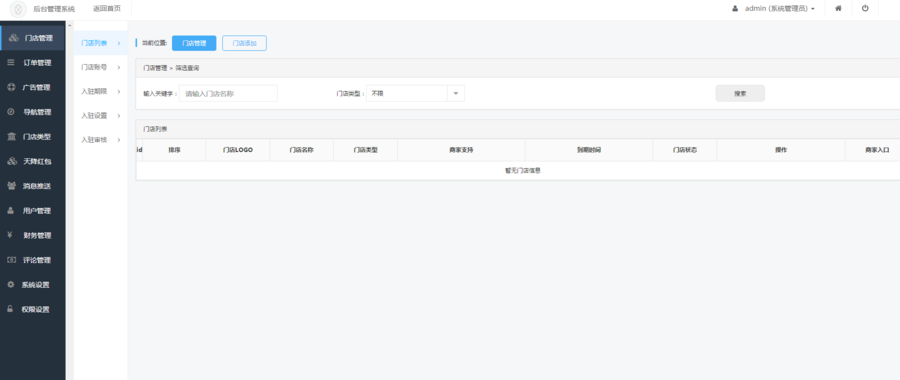The image size is (900, 380).
Task: Click the submenu scroll-up arrow
Action: click(x=70, y=25)
